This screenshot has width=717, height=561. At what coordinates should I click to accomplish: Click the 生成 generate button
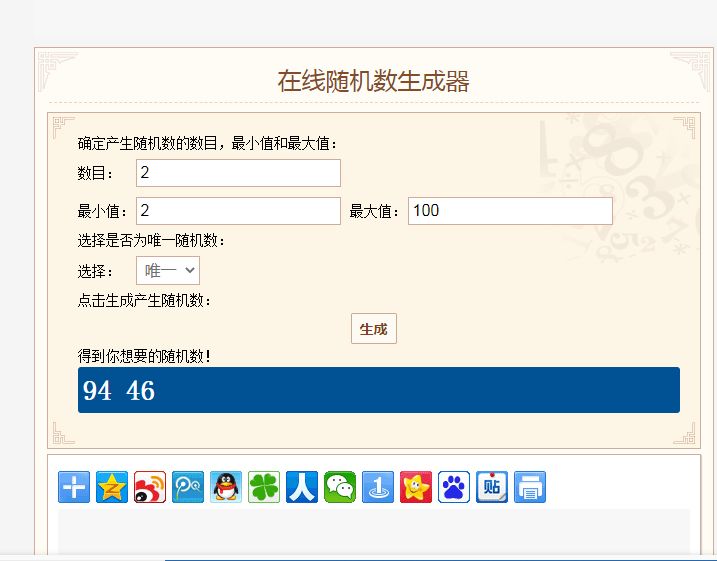[374, 328]
